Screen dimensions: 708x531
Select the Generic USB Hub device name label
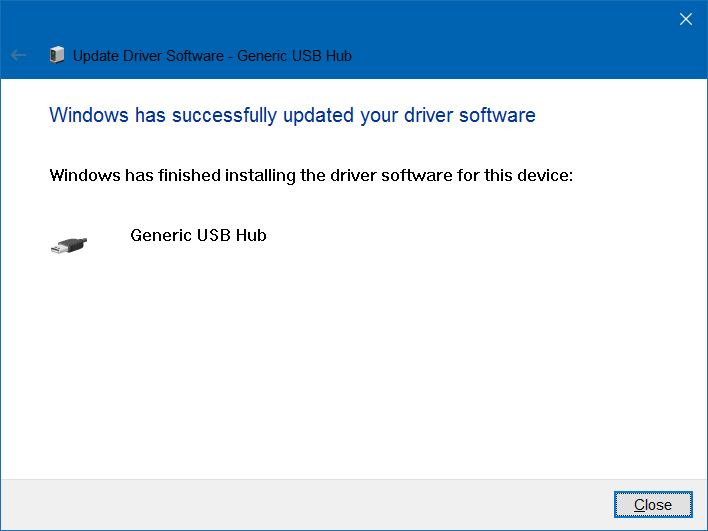198,236
